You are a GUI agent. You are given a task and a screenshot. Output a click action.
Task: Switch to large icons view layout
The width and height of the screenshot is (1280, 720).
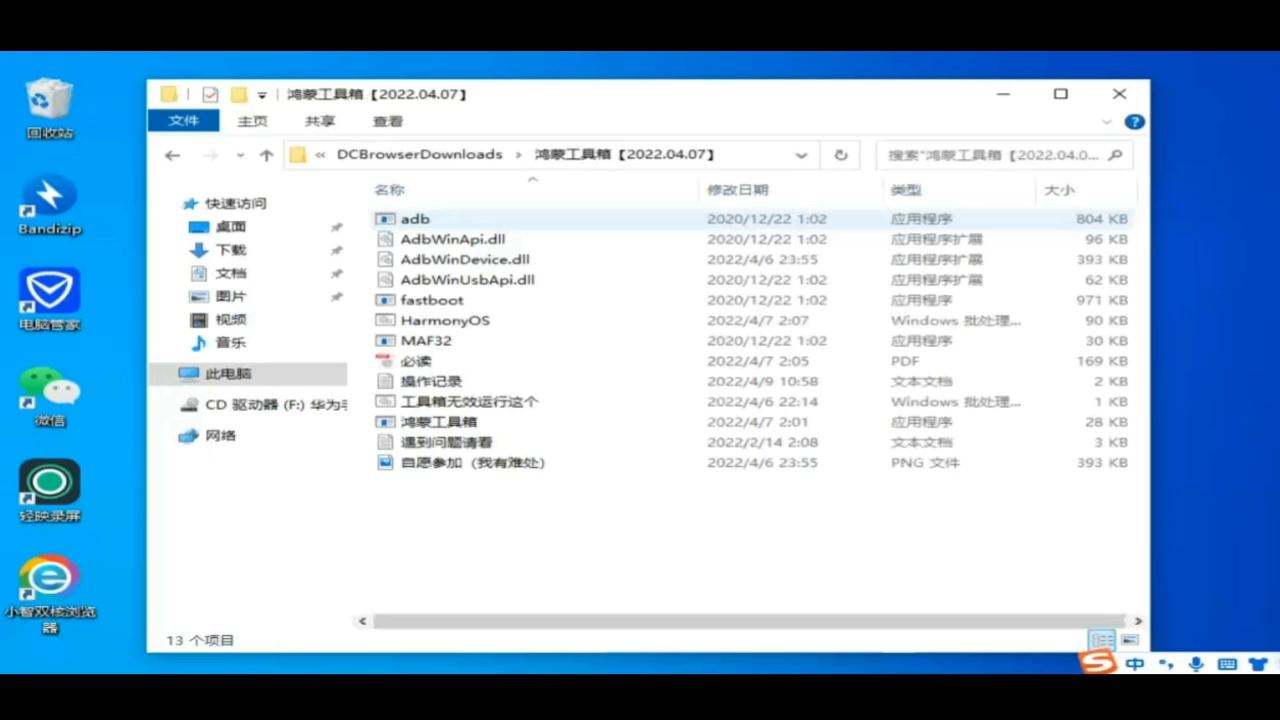click(1130, 640)
